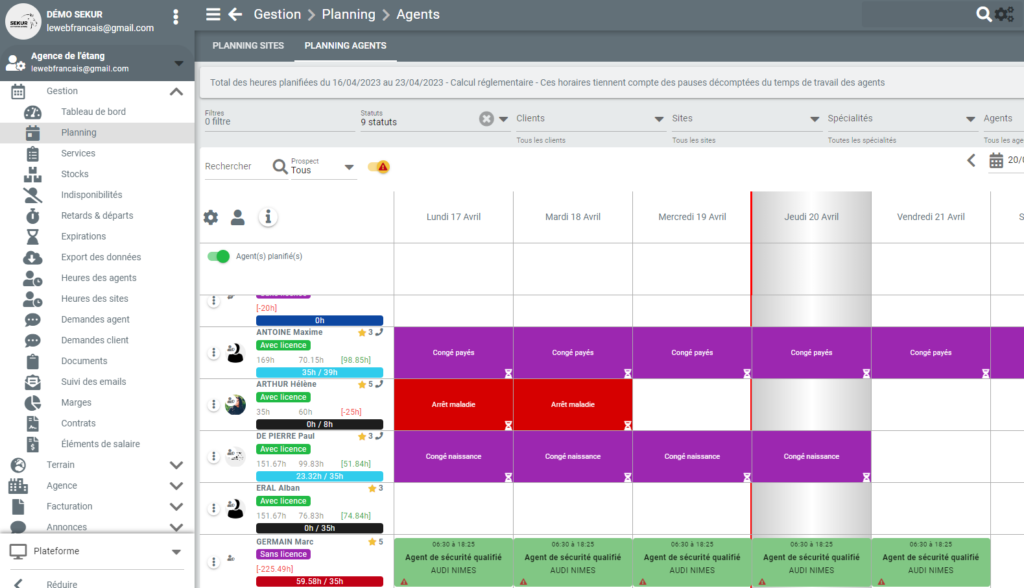
Task: Expand the Terrain section in sidebar
Action: 176,465
